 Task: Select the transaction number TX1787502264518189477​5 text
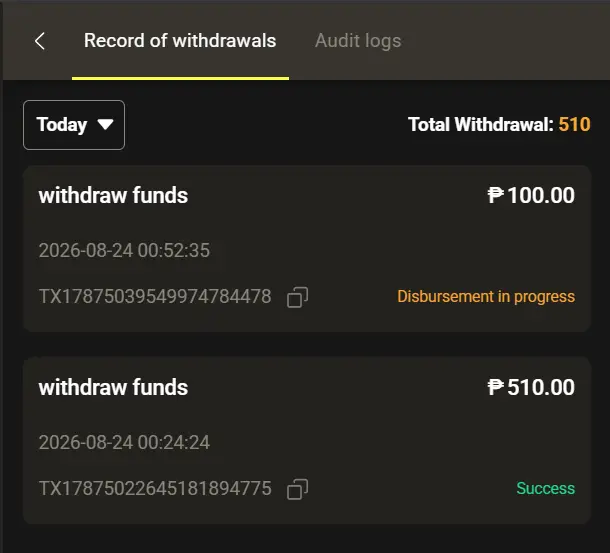click(x=155, y=488)
